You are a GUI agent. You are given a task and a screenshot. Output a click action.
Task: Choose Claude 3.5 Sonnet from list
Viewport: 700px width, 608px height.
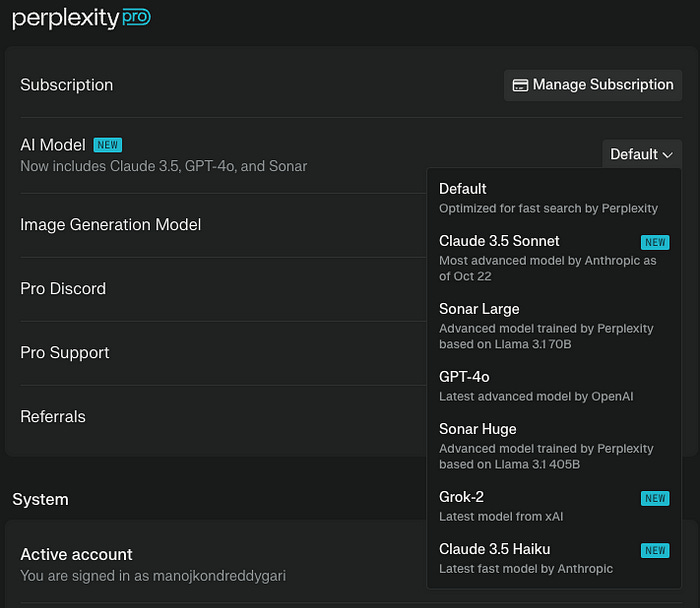click(554, 258)
